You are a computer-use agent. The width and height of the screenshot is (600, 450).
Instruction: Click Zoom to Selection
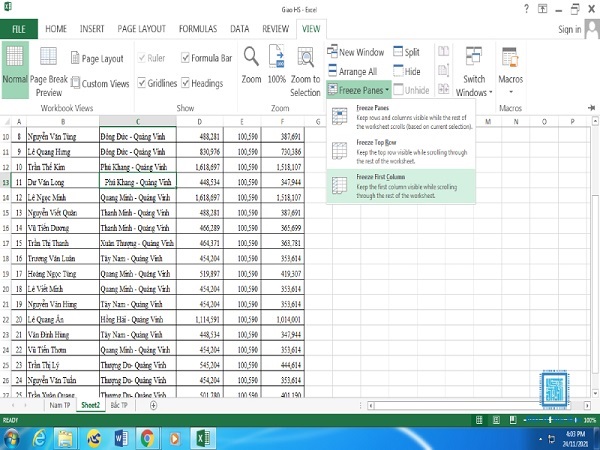(x=305, y=72)
